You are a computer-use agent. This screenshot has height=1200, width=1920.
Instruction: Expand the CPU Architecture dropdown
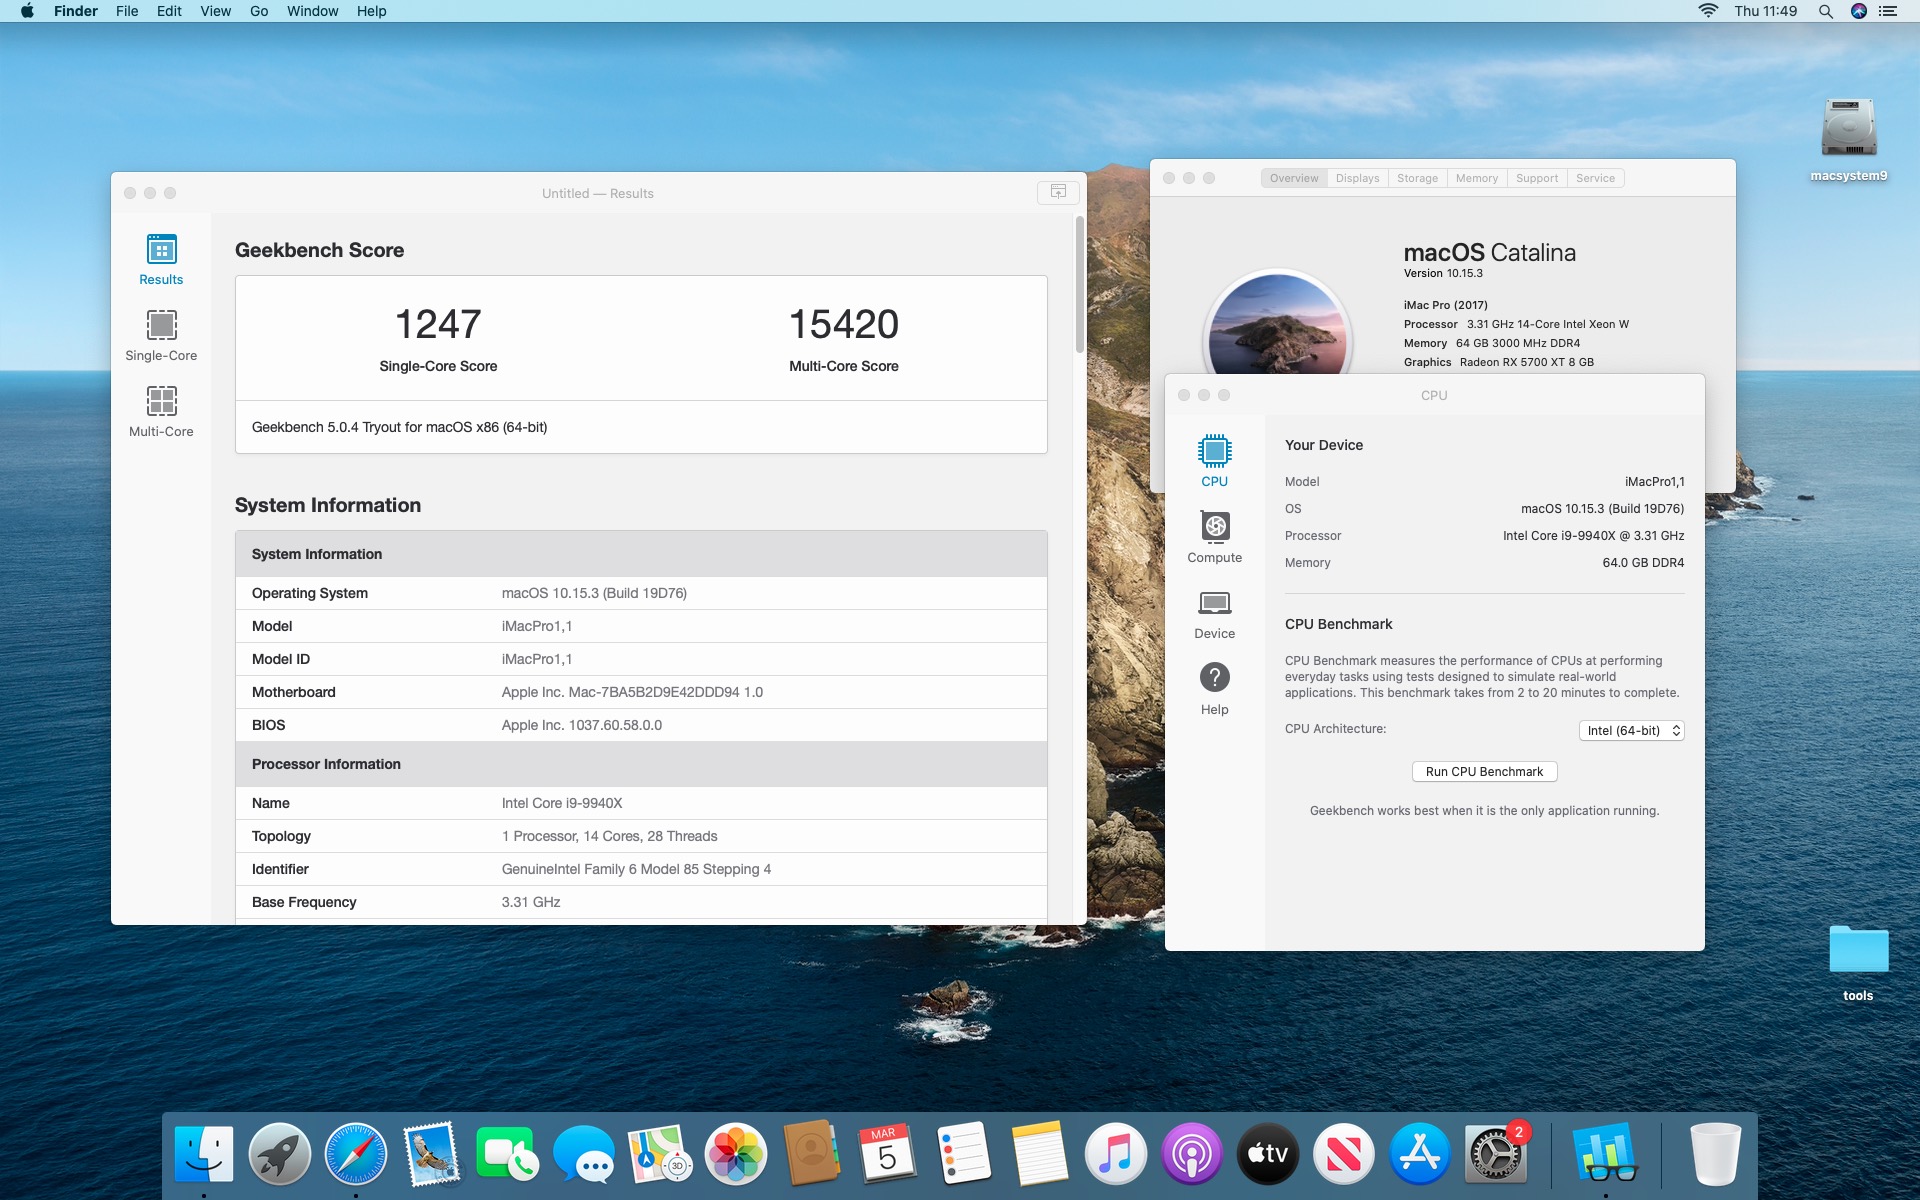tap(1631, 731)
